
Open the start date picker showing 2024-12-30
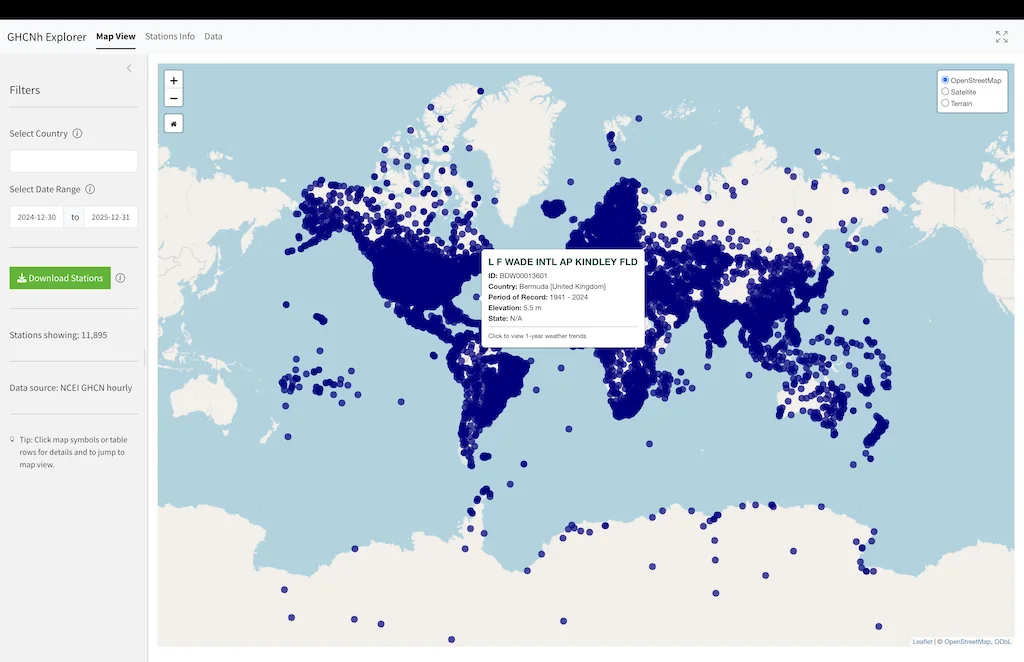pos(36,216)
